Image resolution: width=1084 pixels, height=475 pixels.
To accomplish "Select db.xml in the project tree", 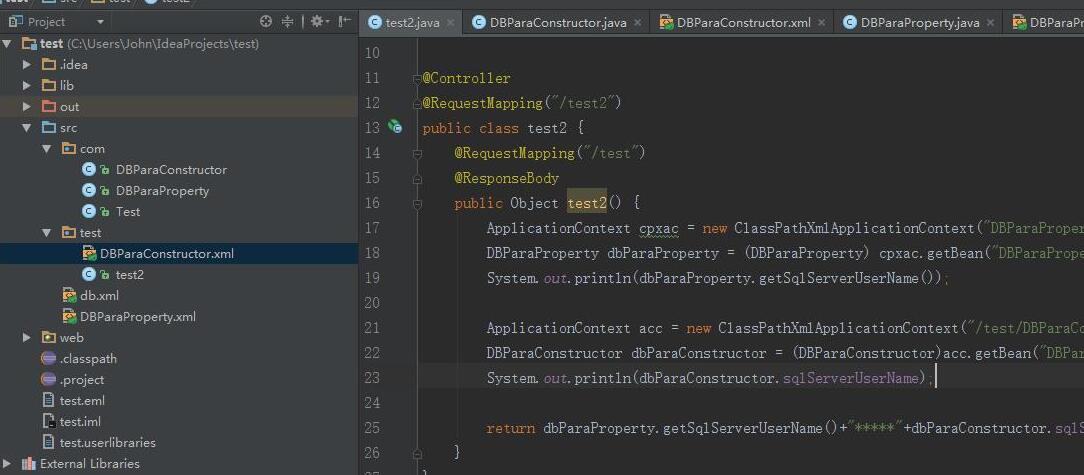I will click(100, 295).
